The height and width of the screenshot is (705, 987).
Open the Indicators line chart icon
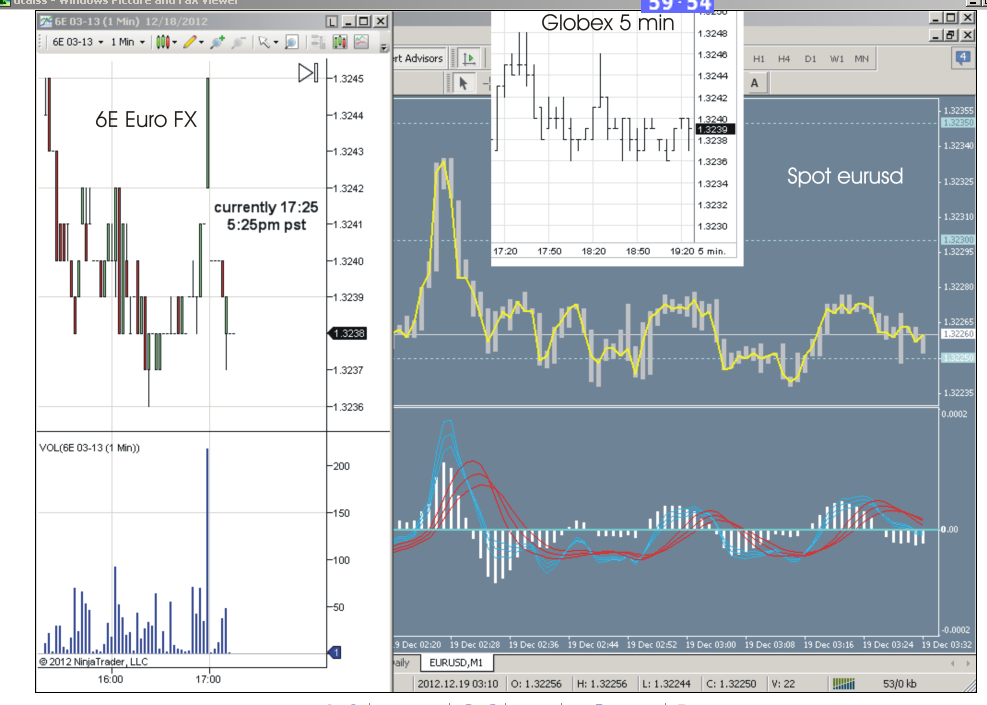click(x=361, y=42)
